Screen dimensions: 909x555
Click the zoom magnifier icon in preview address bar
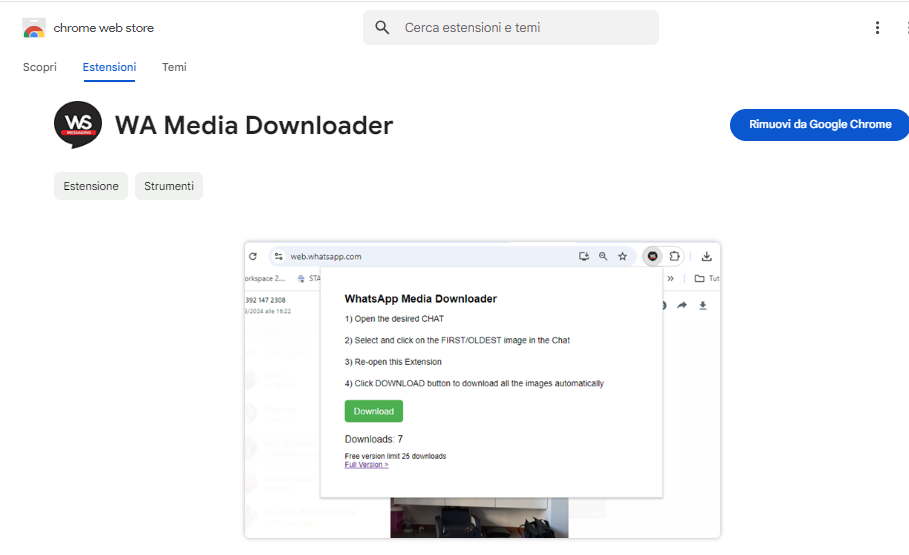tap(603, 256)
